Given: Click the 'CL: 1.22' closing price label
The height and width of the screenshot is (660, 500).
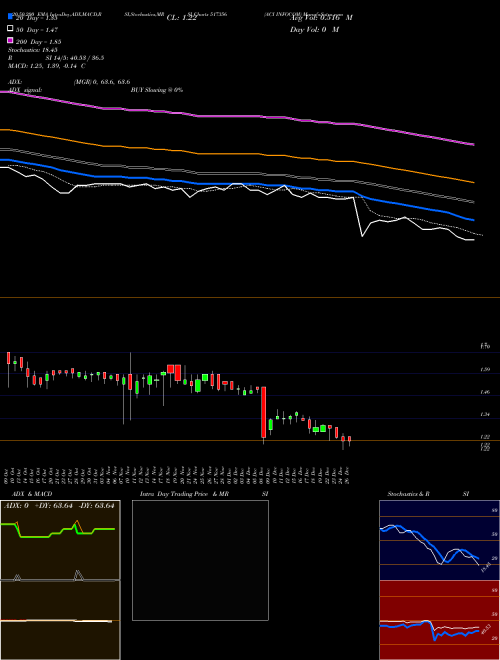Looking at the screenshot, I should (181, 18).
